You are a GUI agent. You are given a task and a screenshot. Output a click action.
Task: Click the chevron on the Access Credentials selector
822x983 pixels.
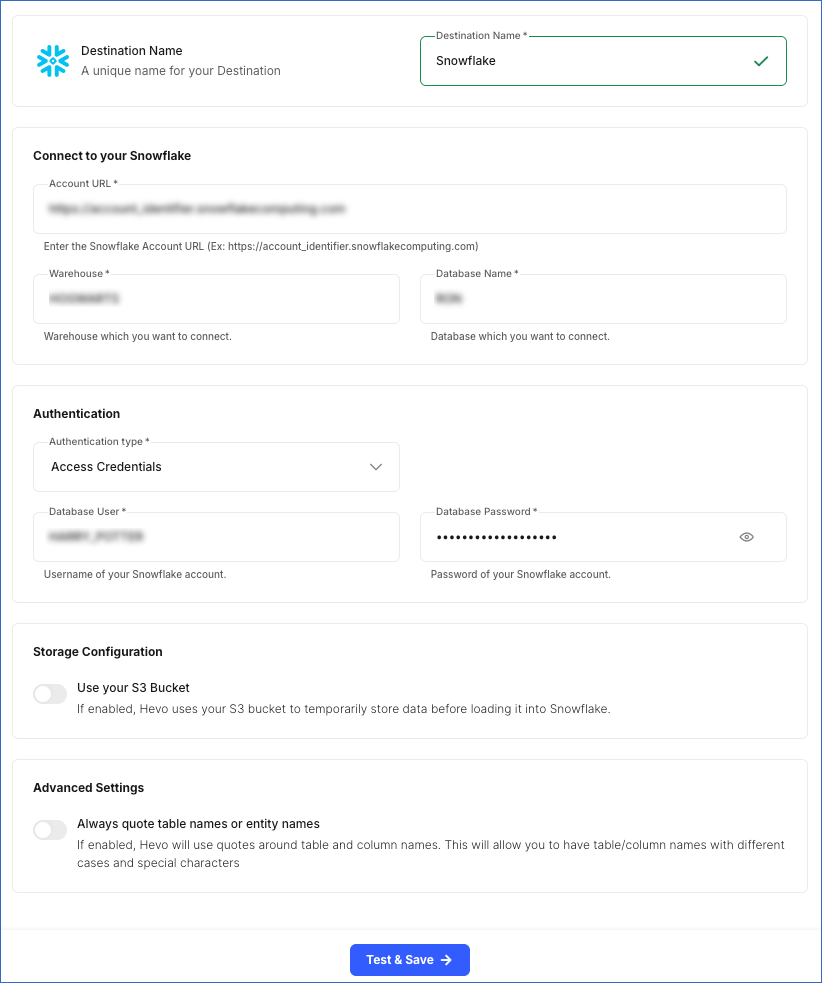click(x=376, y=467)
